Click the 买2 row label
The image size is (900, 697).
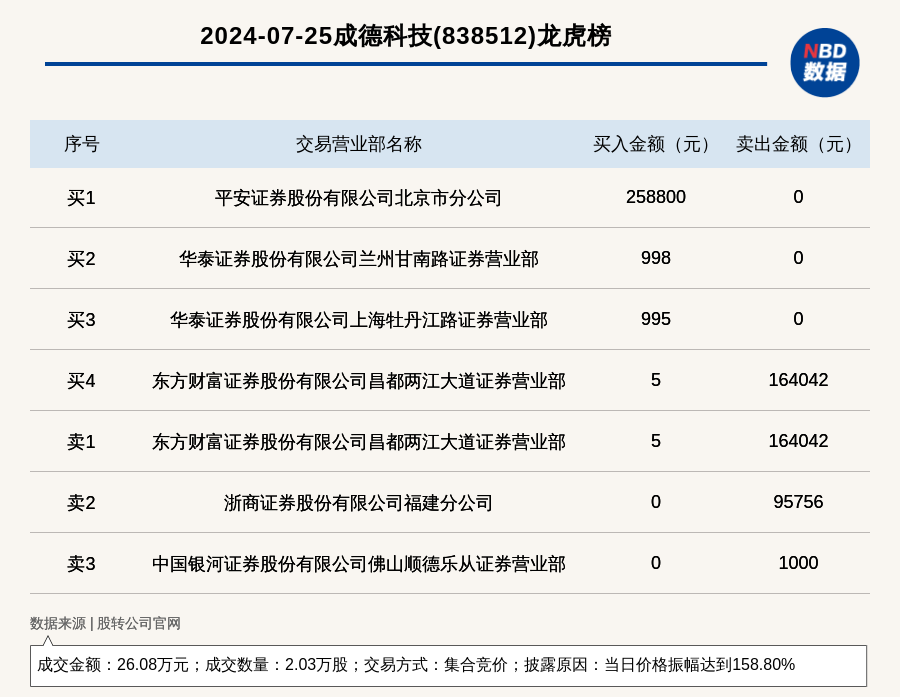pyautogui.click(x=81, y=259)
